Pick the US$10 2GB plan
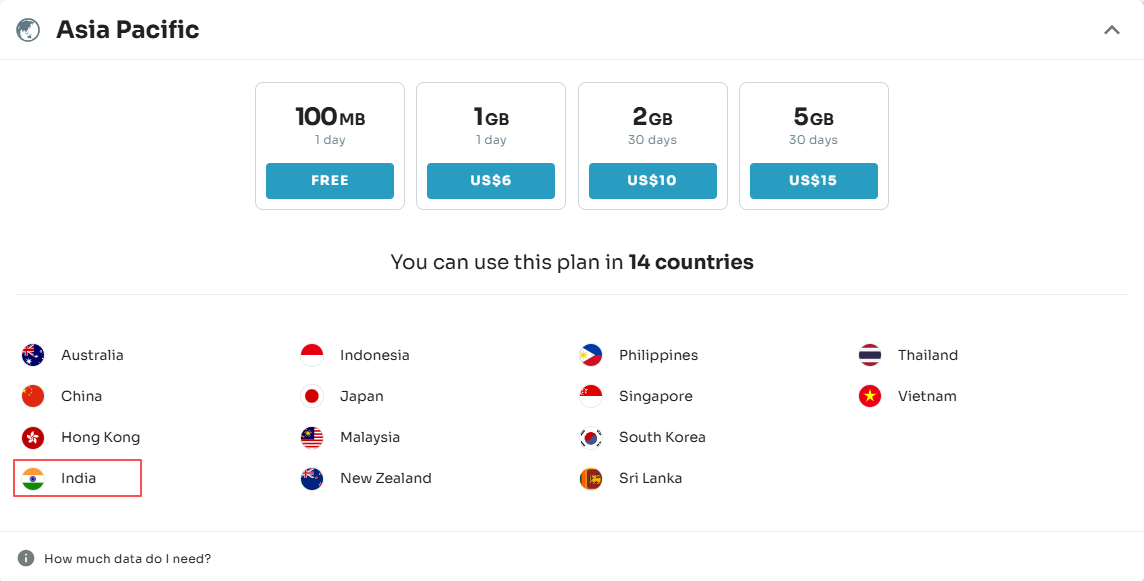 [652, 181]
